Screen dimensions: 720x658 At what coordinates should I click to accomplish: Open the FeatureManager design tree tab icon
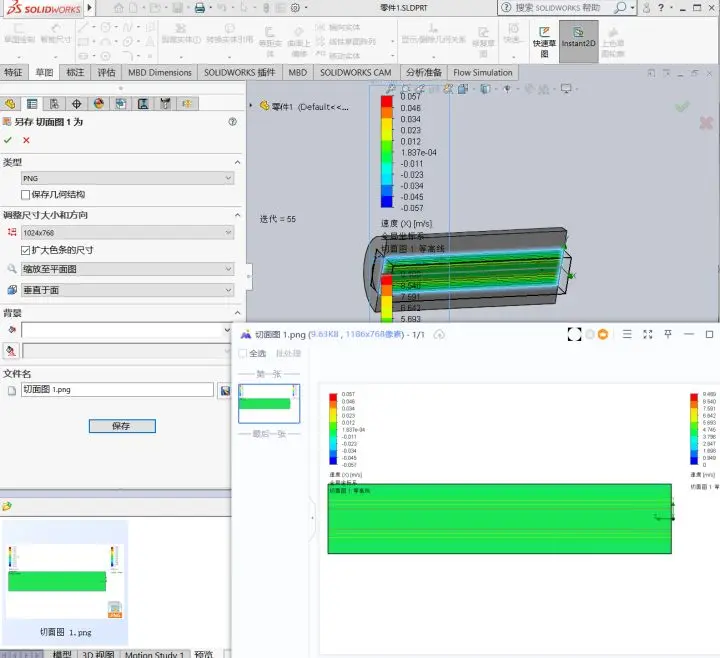10,104
